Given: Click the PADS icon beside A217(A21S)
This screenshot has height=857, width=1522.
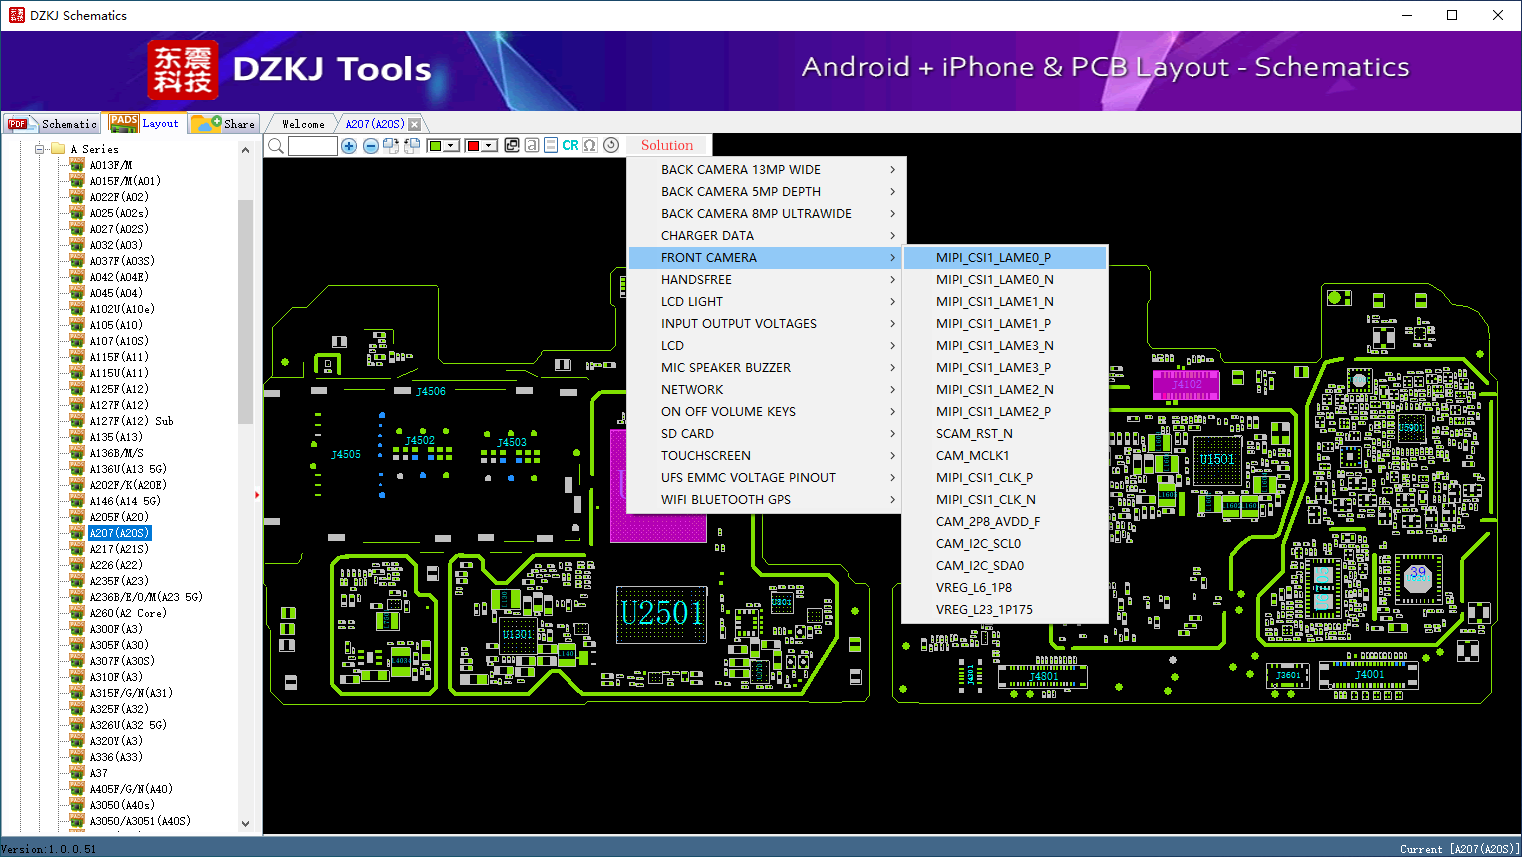Looking at the screenshot, I should click(x=77, y=549).
